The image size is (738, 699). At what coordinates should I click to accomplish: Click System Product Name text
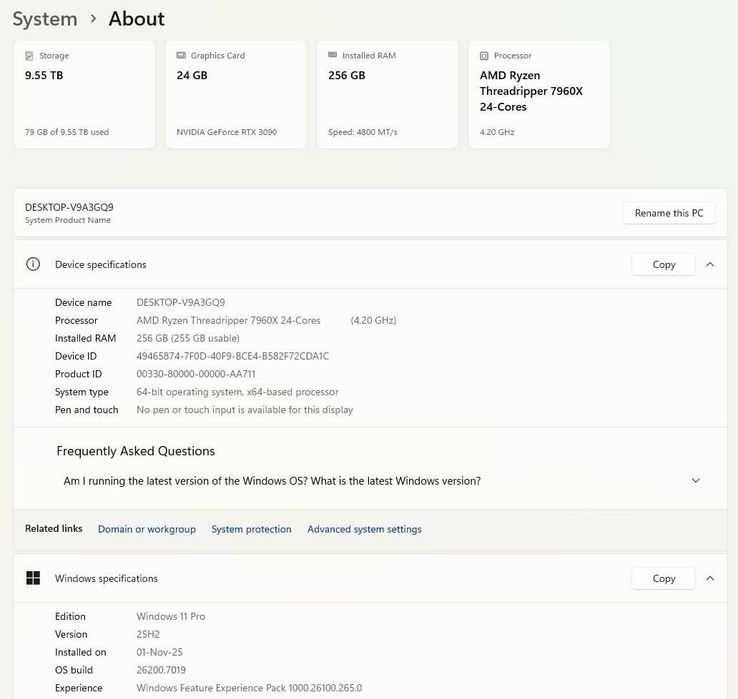tap(68, 220)
